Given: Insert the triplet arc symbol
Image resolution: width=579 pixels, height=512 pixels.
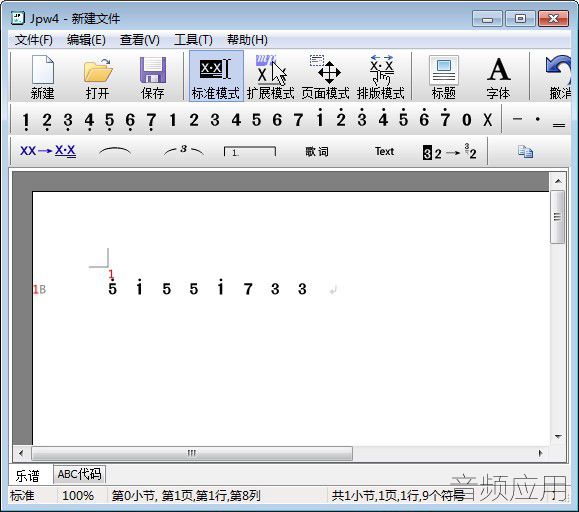Looking at the screenshot, I should pos(184,151).
